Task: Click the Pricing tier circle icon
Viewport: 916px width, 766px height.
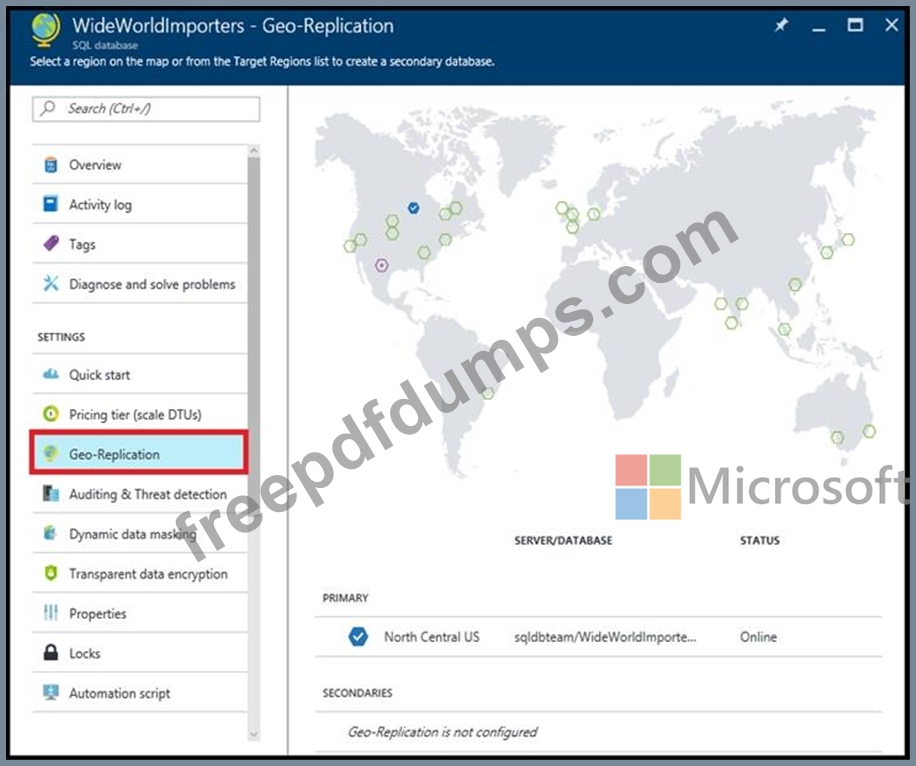Action: 51,414
